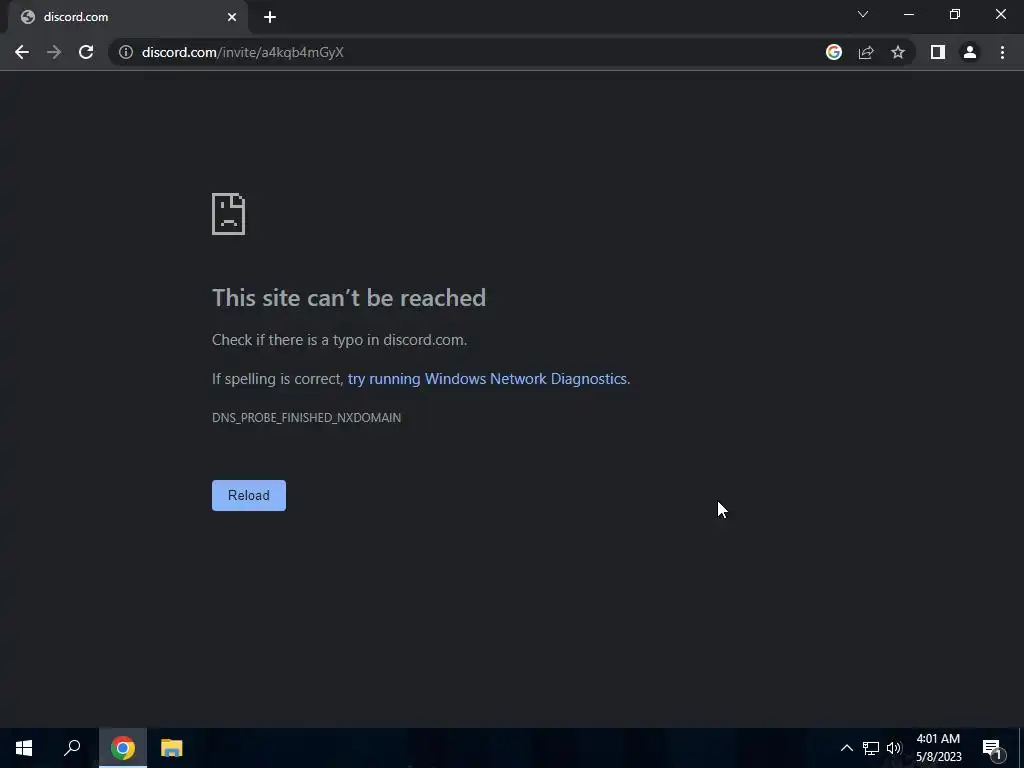Open Windows taskbar search
Image resolution: width=1024 pixels, height=768 pixels.
pyautogui.click(x=72, y=748)
